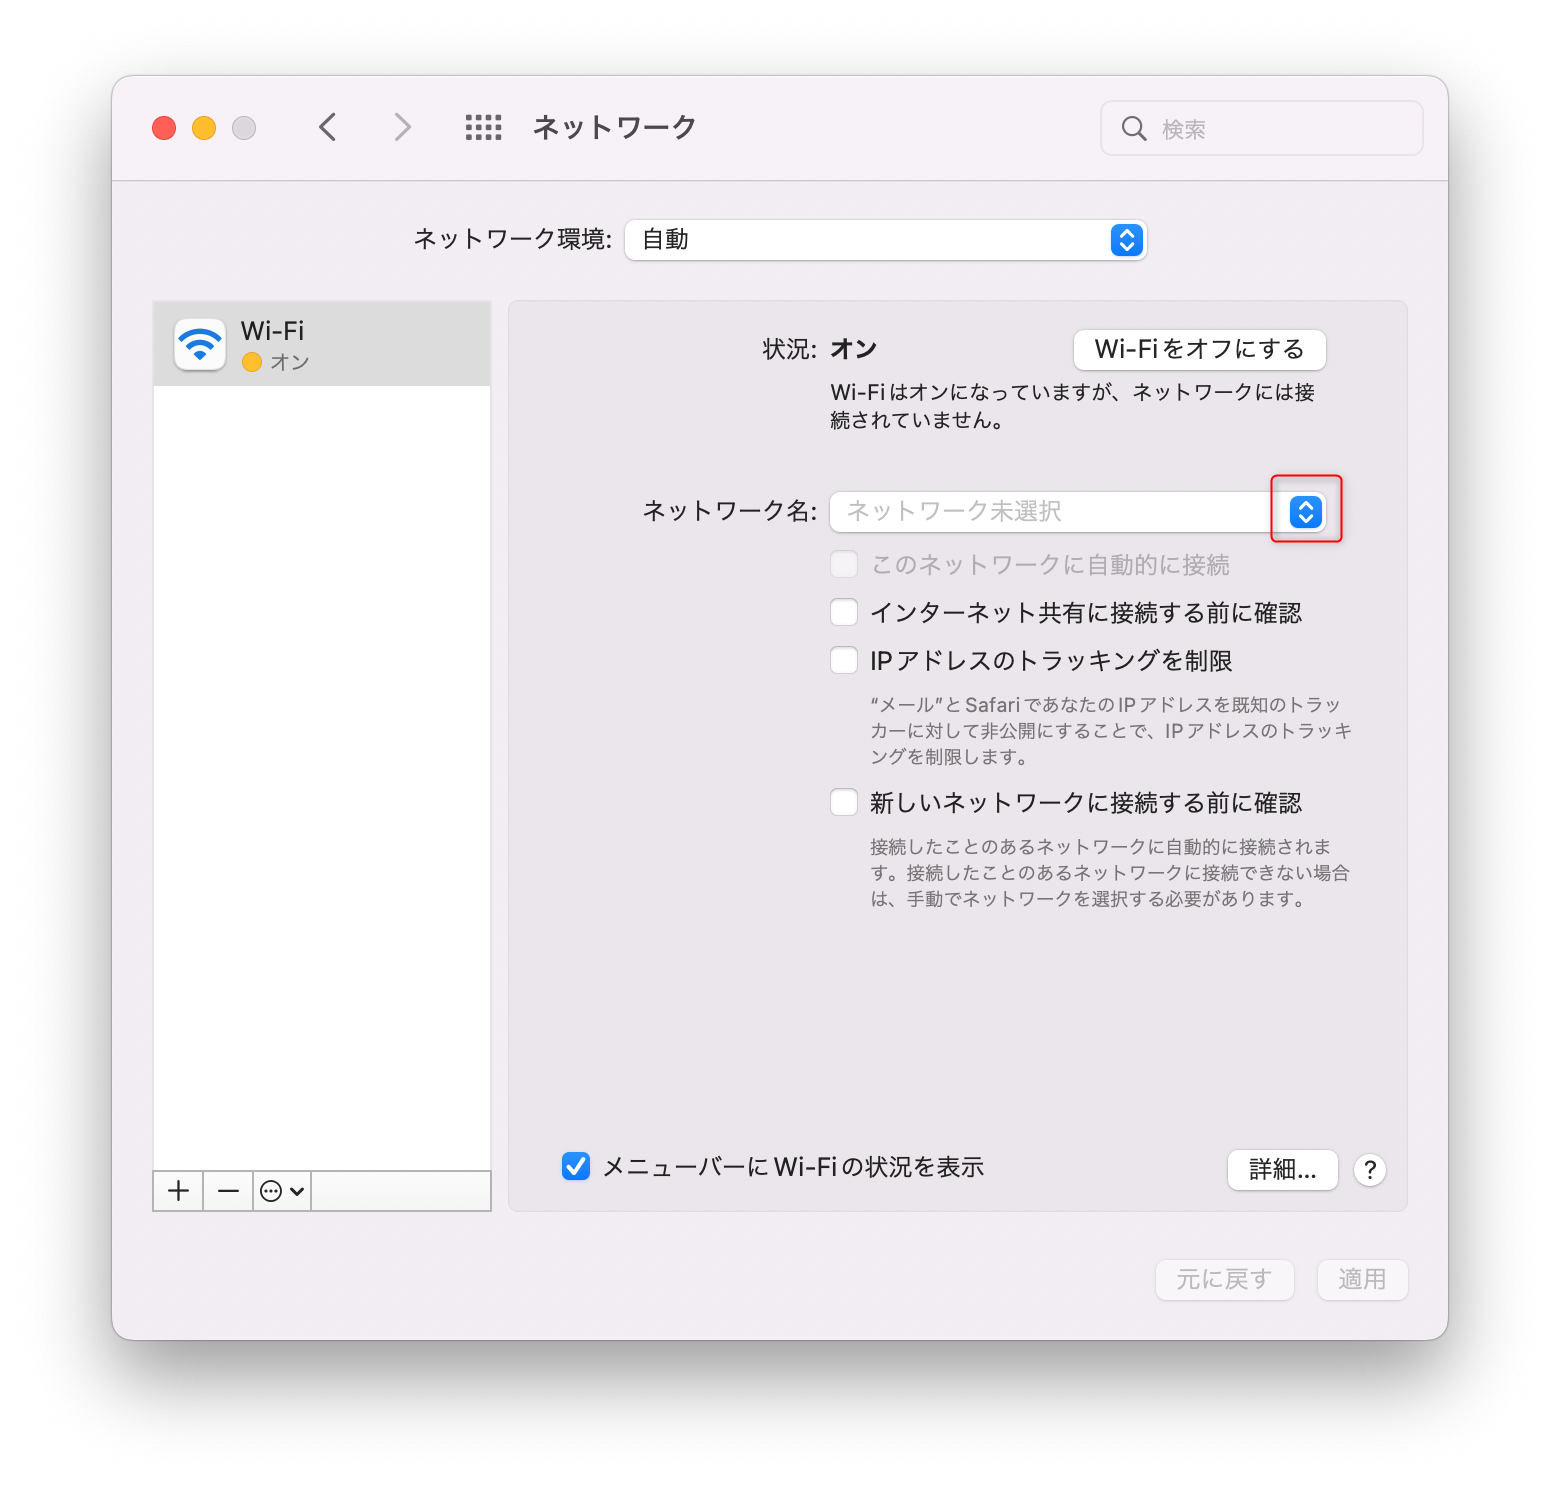The image size is (1560, 1488).
Task: Enable IPアドレスのトラッキングを制限 checkbox
Action: pyautogui.click(x=844, y=660)
